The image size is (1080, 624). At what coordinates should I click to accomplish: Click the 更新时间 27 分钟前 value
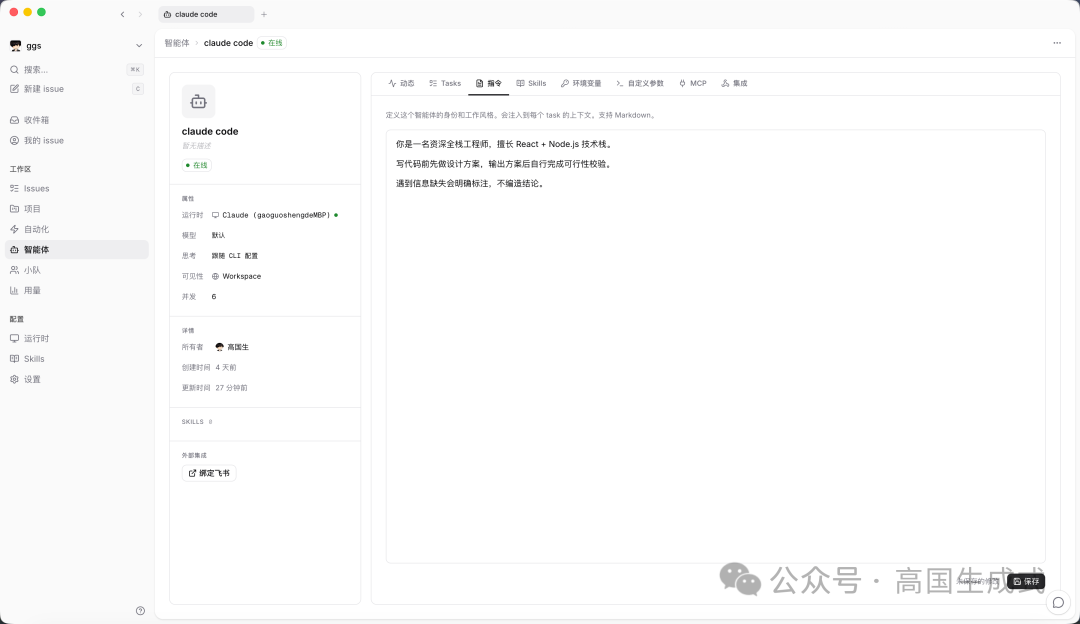[x=231, y=388]
